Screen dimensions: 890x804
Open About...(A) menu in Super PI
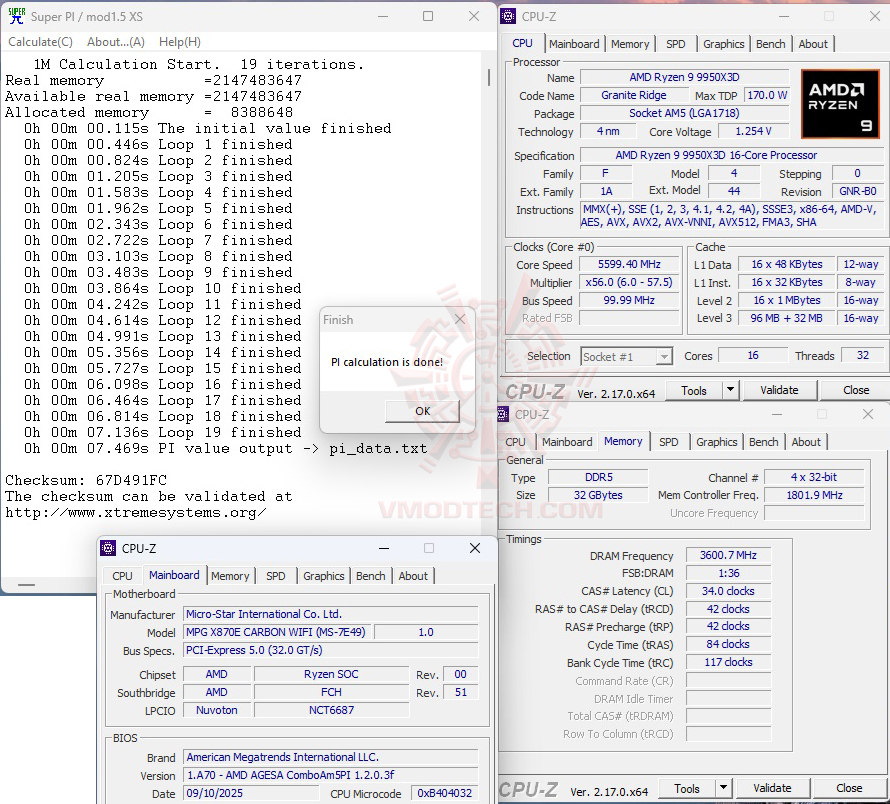point(116,41)
